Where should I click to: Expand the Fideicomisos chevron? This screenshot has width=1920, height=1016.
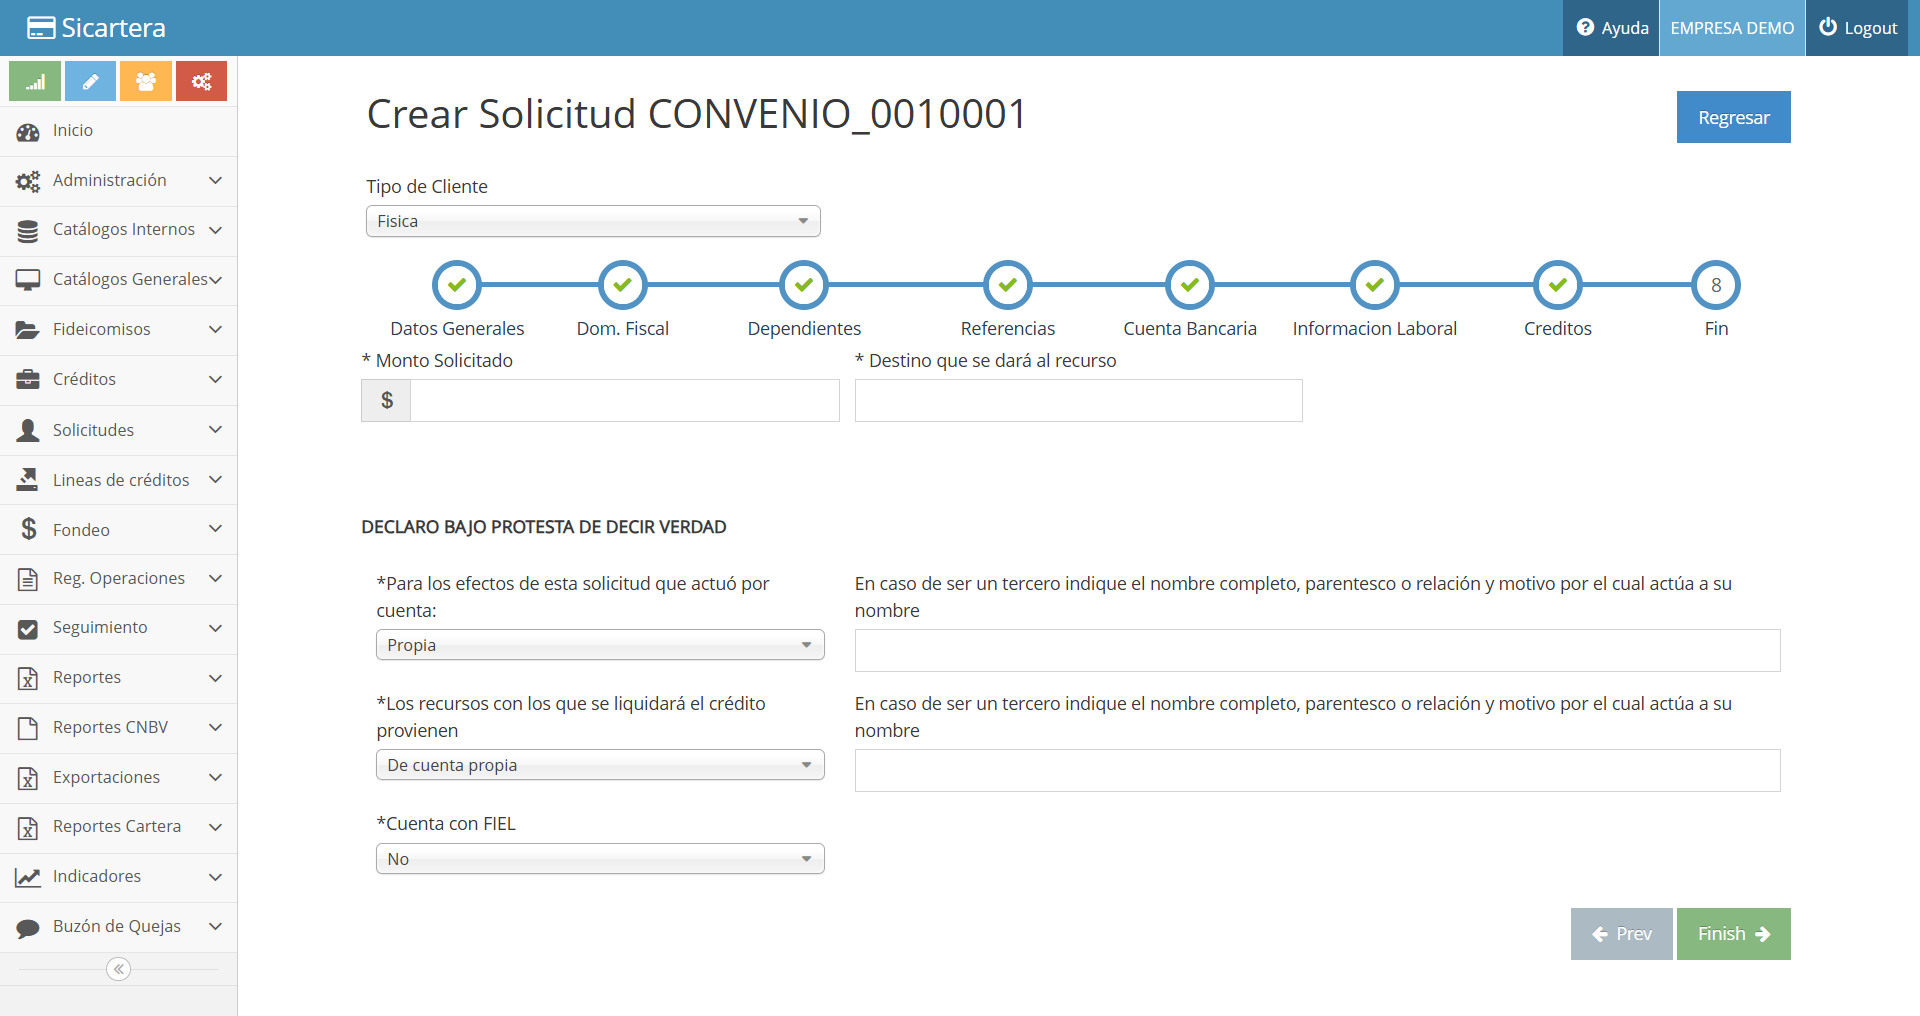tap(215, 329)
